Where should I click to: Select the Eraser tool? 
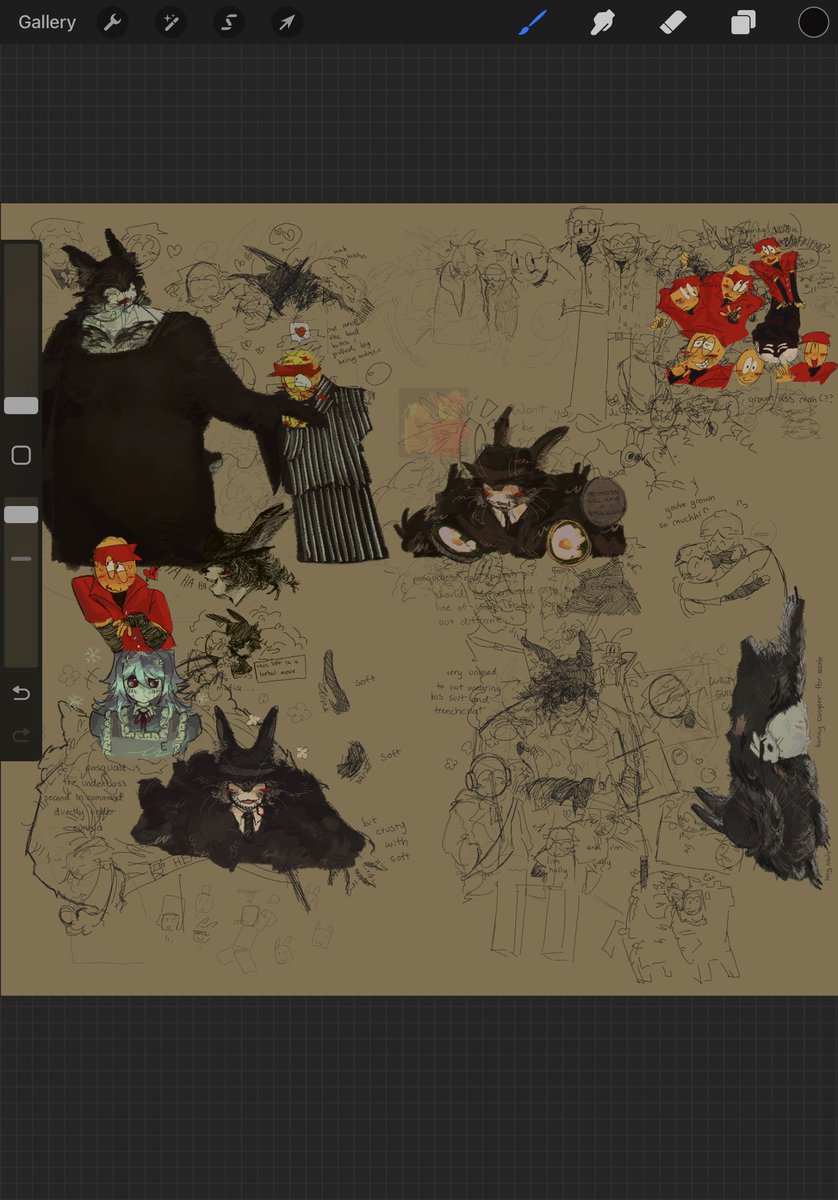[673, 22]
